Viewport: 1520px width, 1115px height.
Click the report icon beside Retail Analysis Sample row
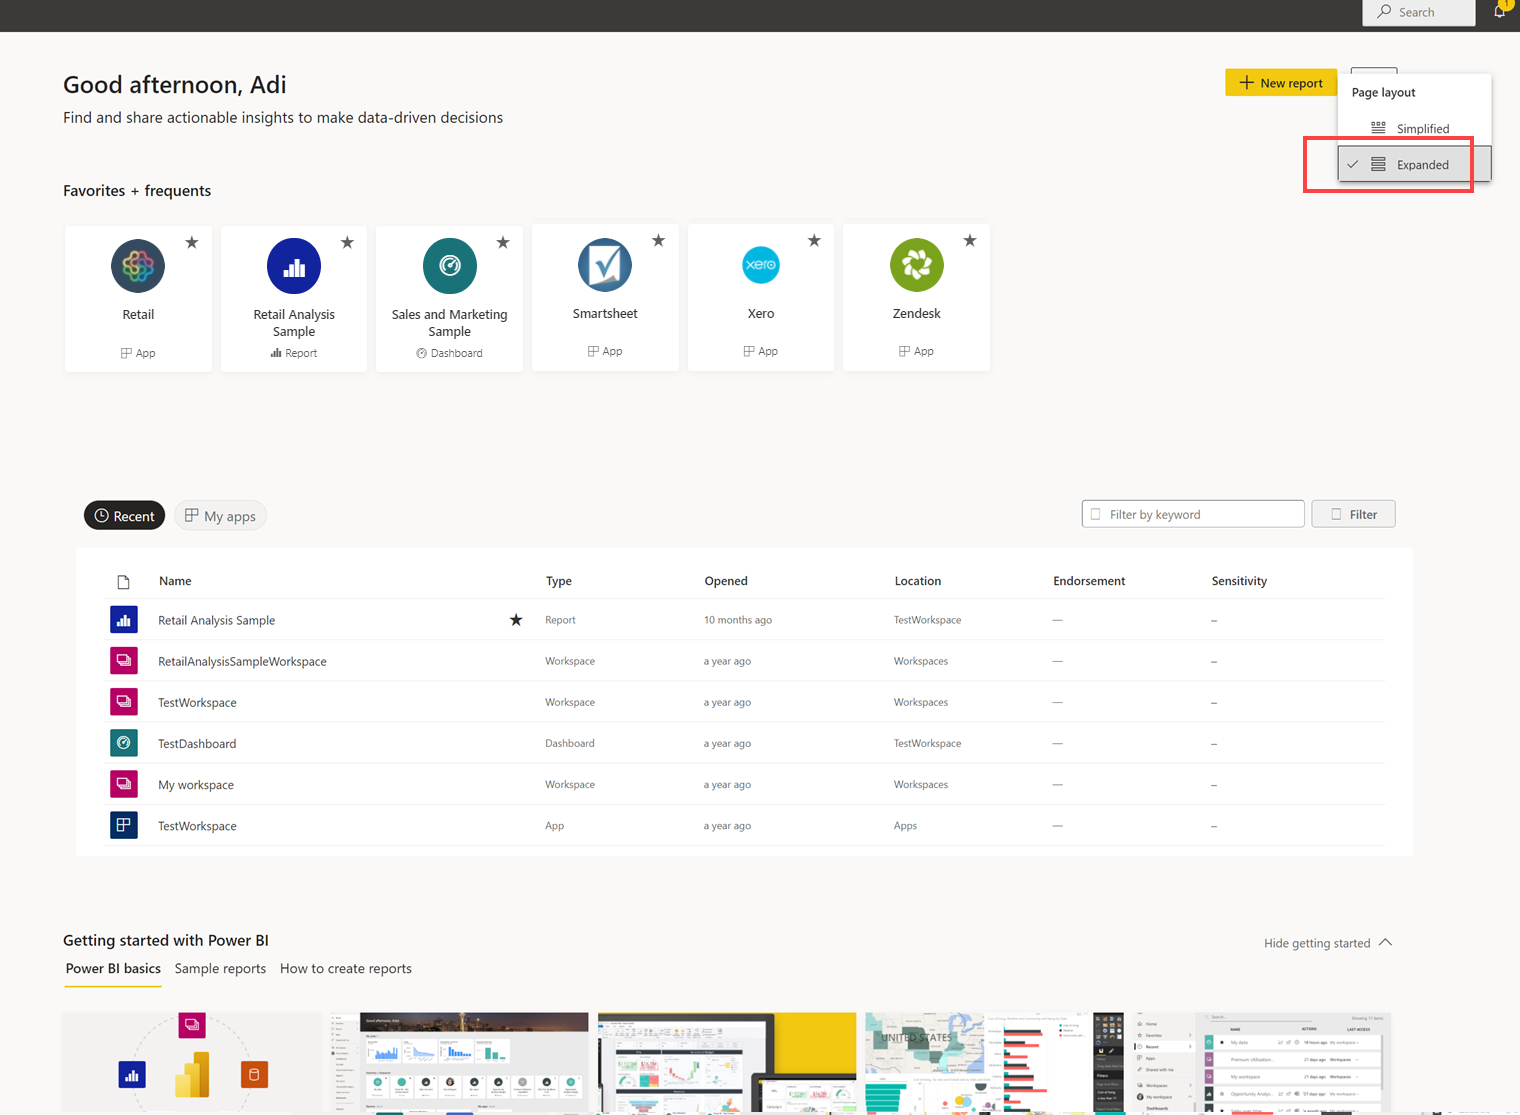(124, 620)
